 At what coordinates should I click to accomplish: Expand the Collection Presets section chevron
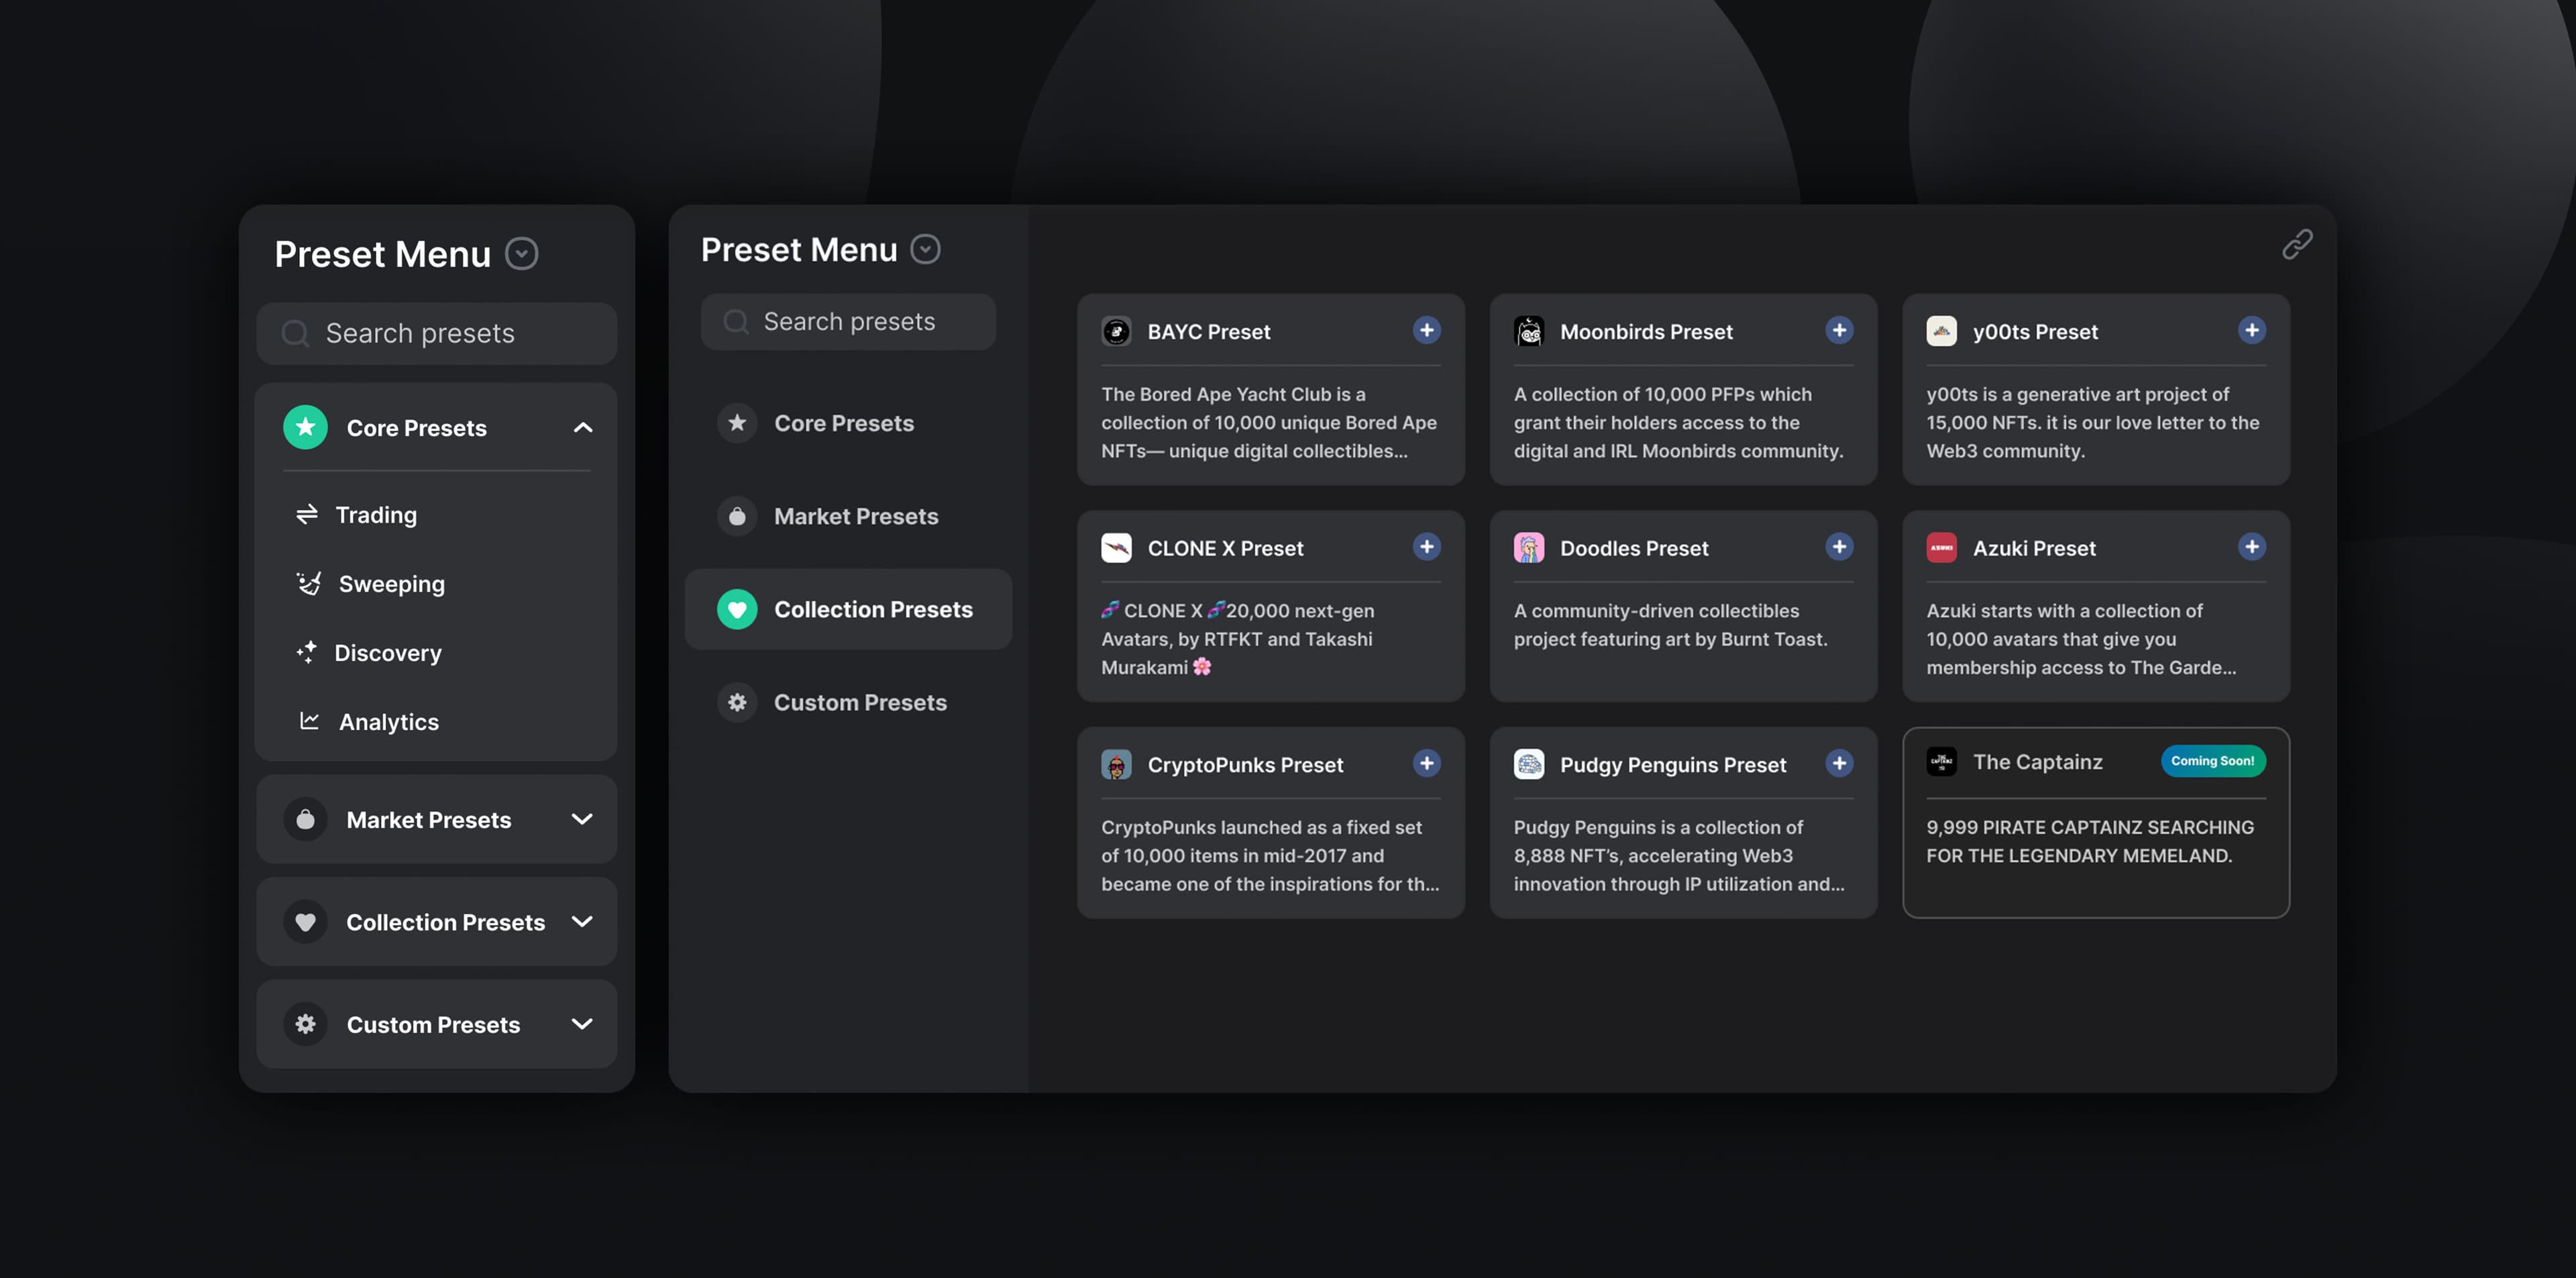click(x=582, y=922)
